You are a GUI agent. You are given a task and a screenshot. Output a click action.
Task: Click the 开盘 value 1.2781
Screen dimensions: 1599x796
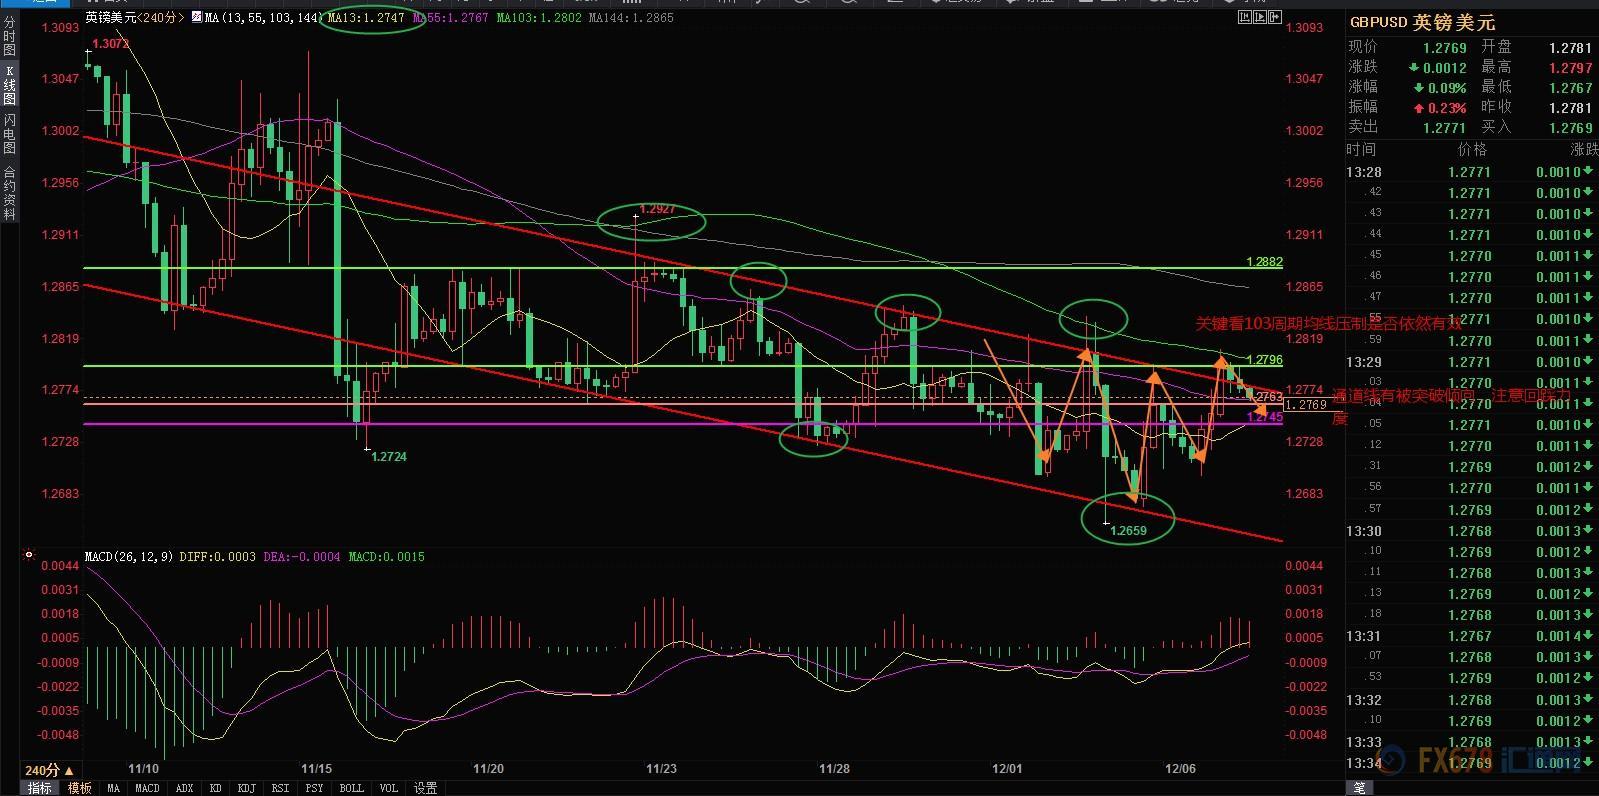[1570, 48]
